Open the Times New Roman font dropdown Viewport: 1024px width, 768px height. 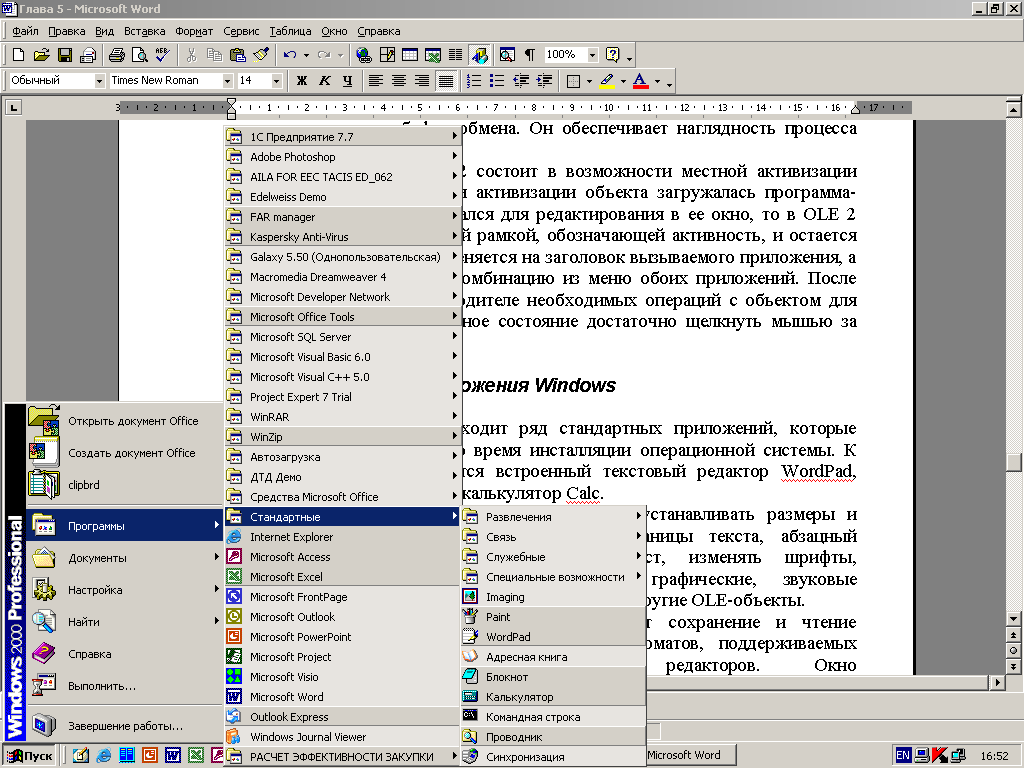(227, 80)
